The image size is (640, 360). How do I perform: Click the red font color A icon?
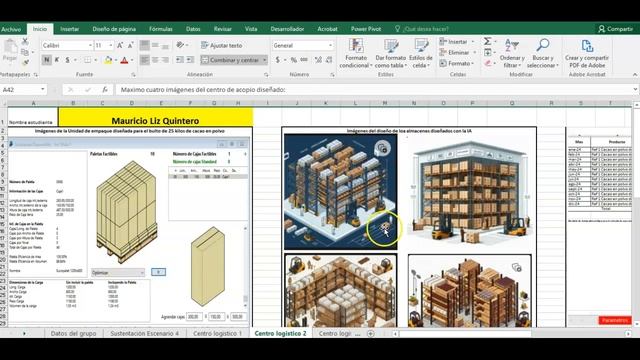pos(124,60)
